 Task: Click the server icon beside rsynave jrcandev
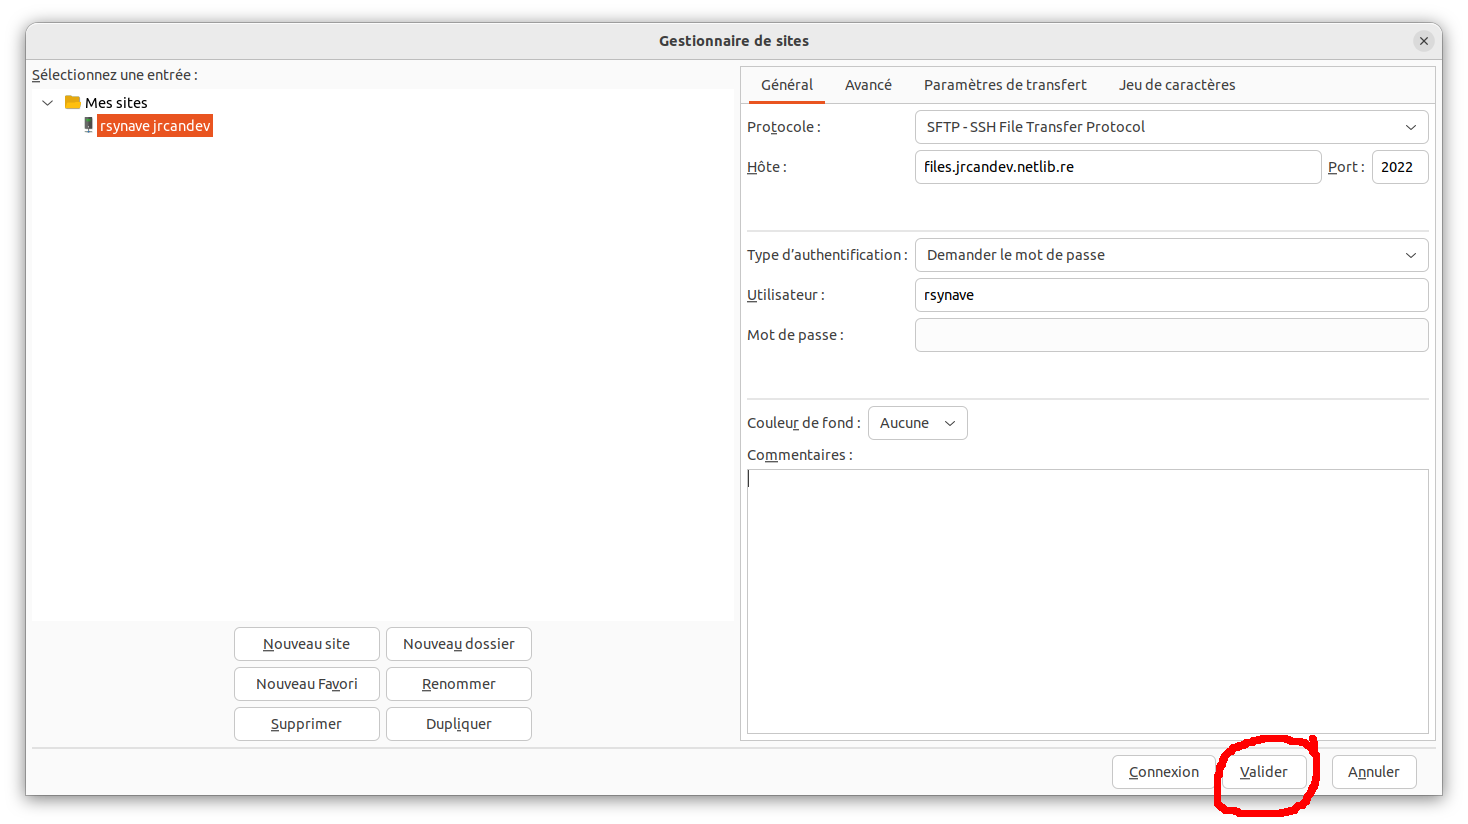click(88, 125)
